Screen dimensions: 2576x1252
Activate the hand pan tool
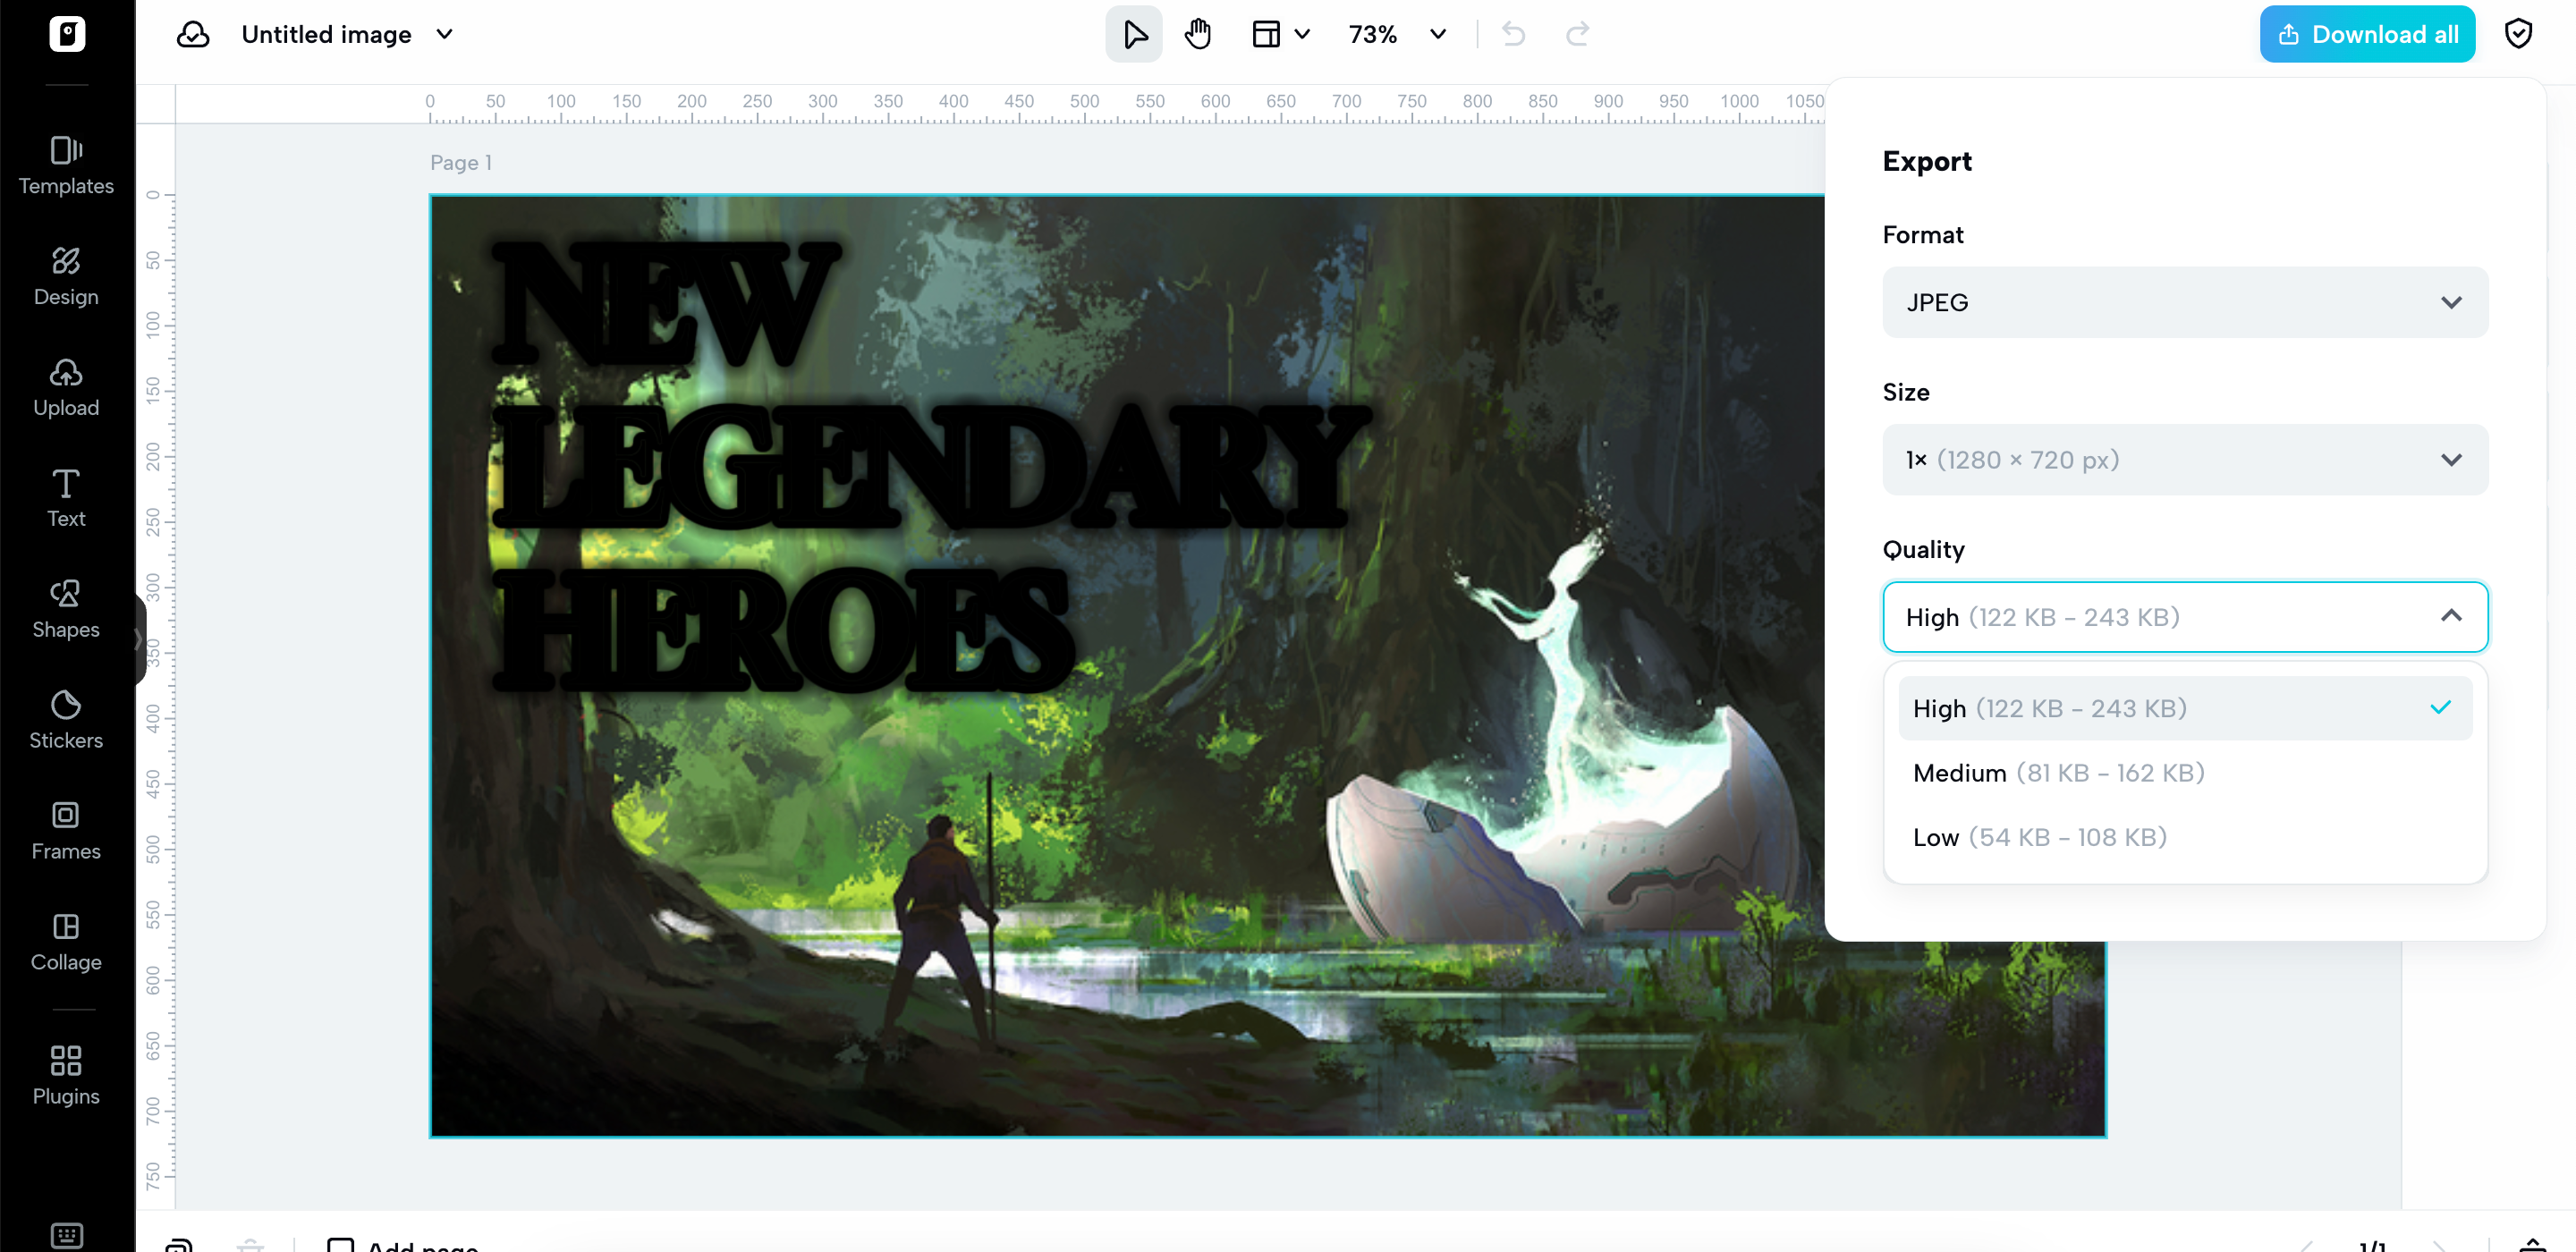click(x=1197, y=35)
